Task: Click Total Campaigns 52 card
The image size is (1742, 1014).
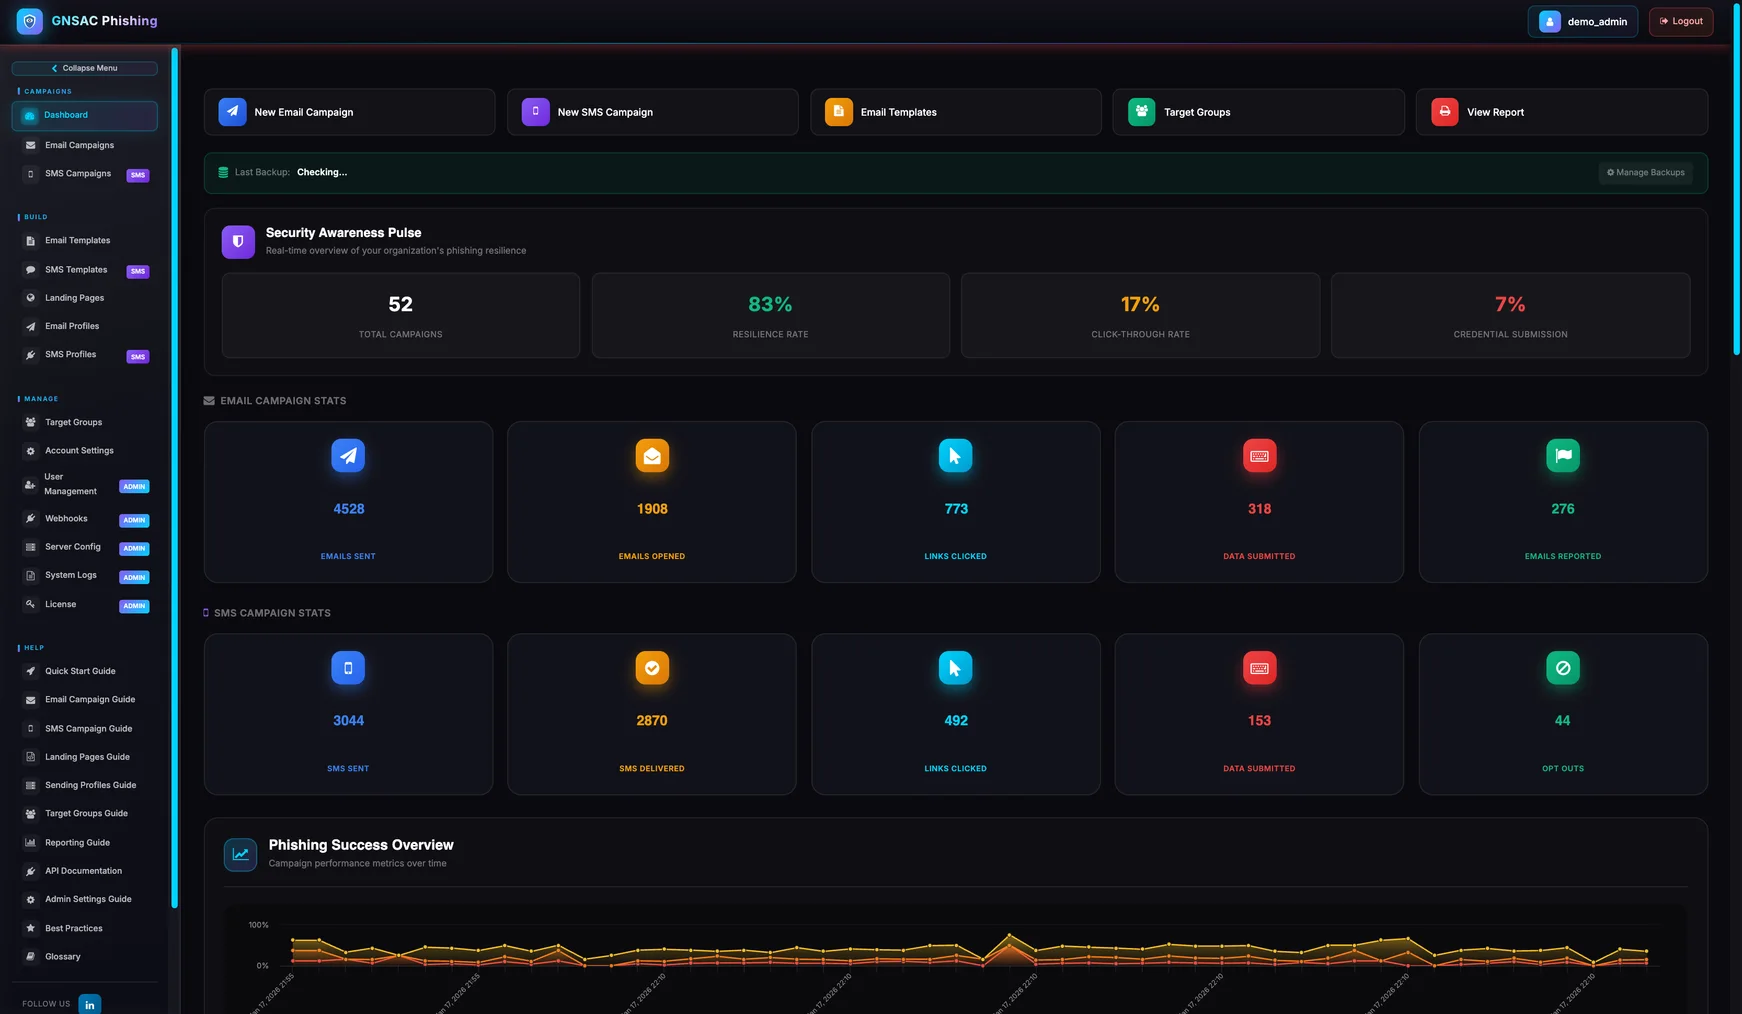Action: (x=400, y=315)
